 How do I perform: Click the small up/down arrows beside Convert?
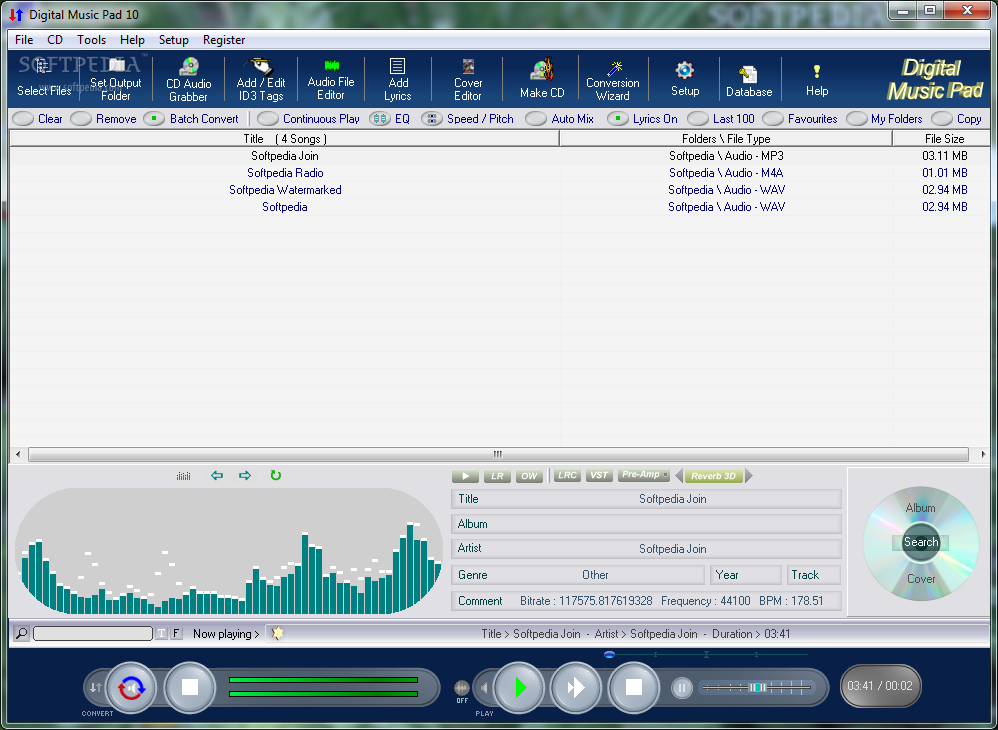(95, 687)
